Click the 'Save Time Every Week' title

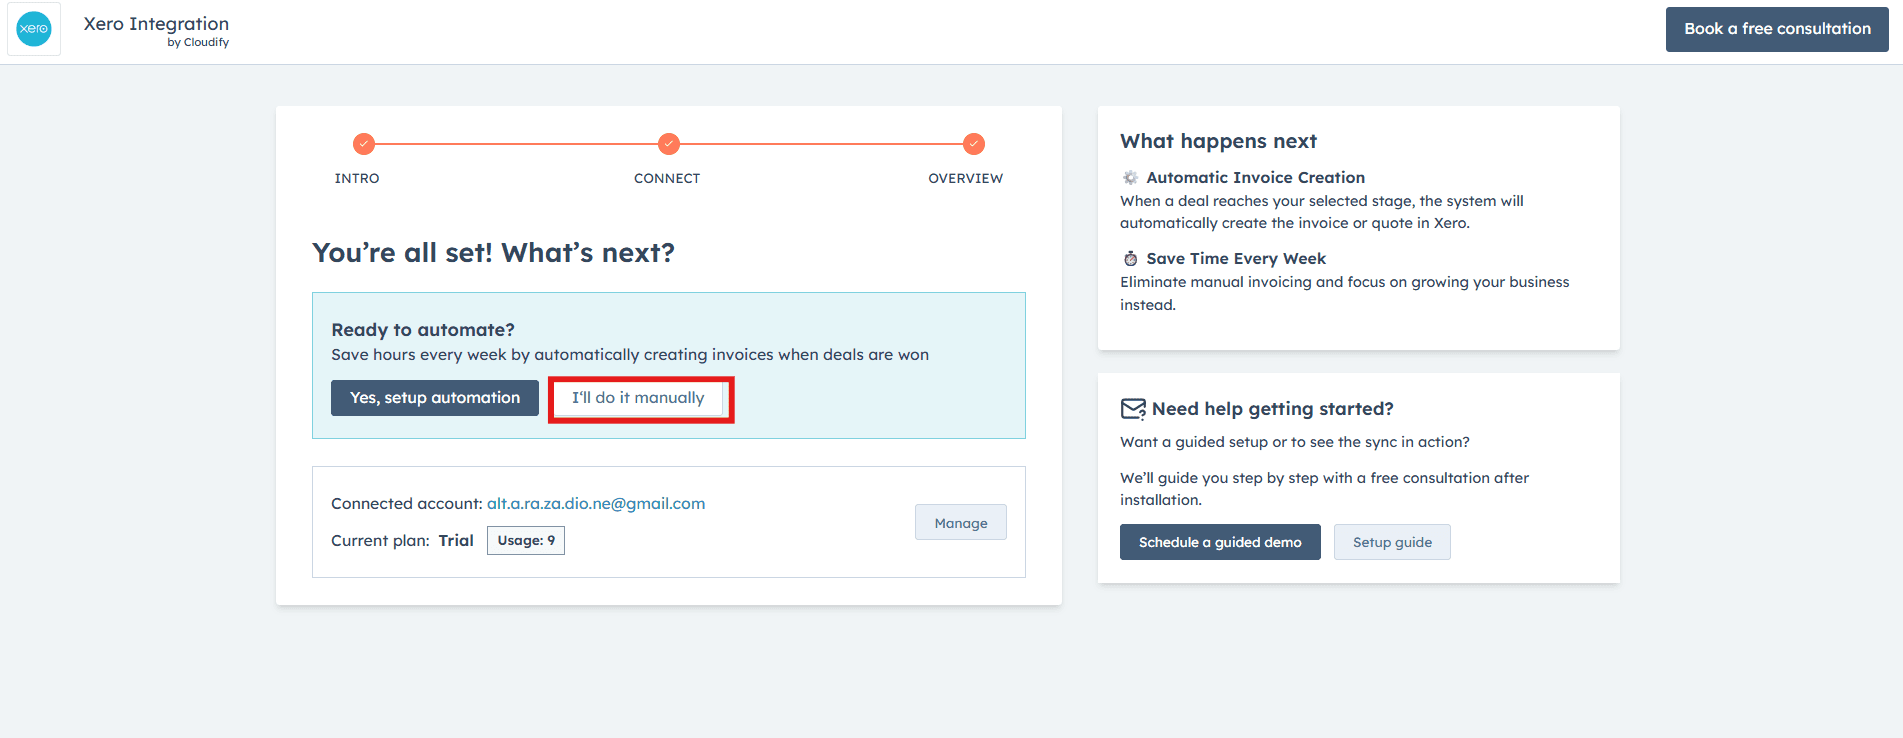1236,258
